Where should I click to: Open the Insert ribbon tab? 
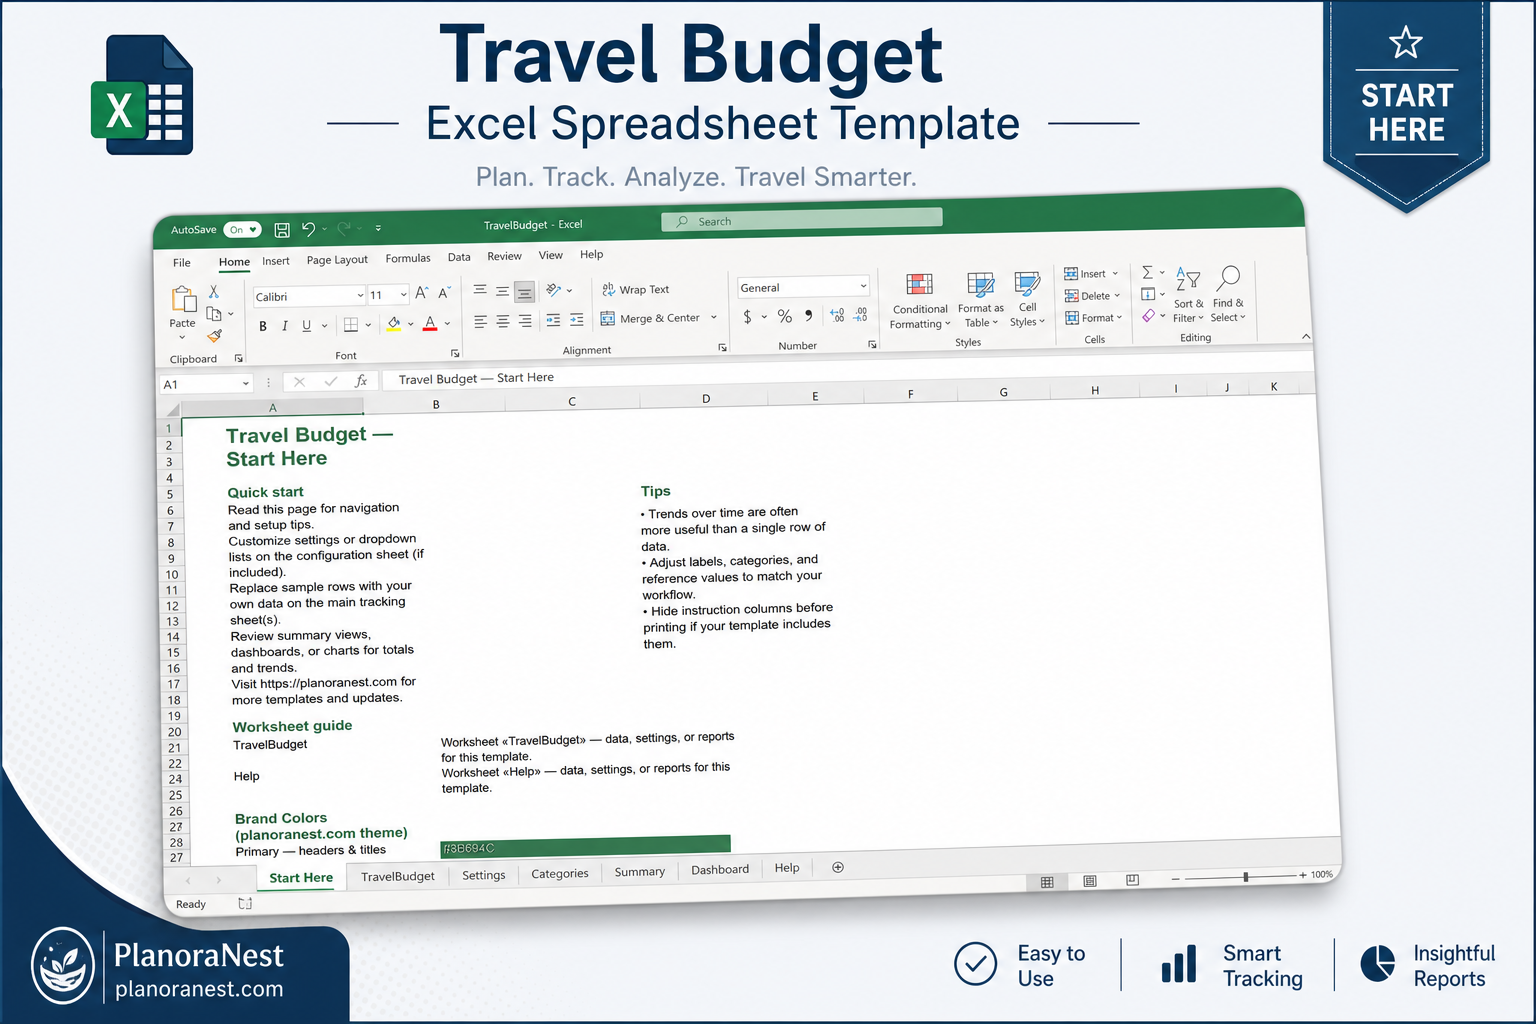pos(276,261)
